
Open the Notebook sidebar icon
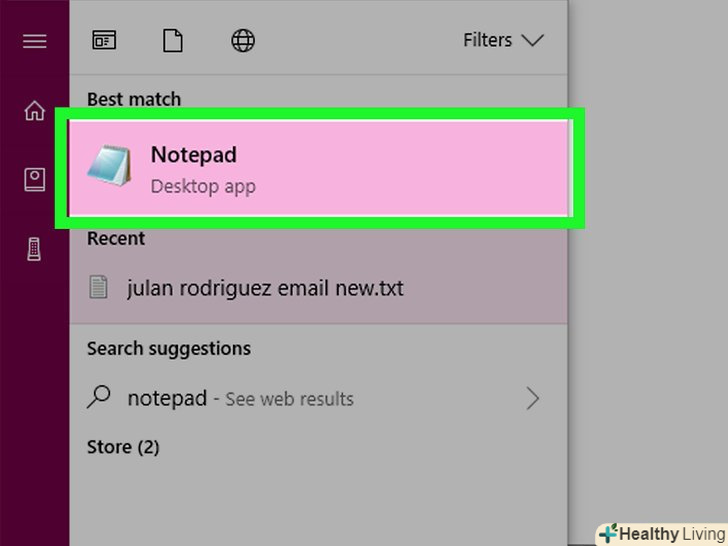point(35,179)
